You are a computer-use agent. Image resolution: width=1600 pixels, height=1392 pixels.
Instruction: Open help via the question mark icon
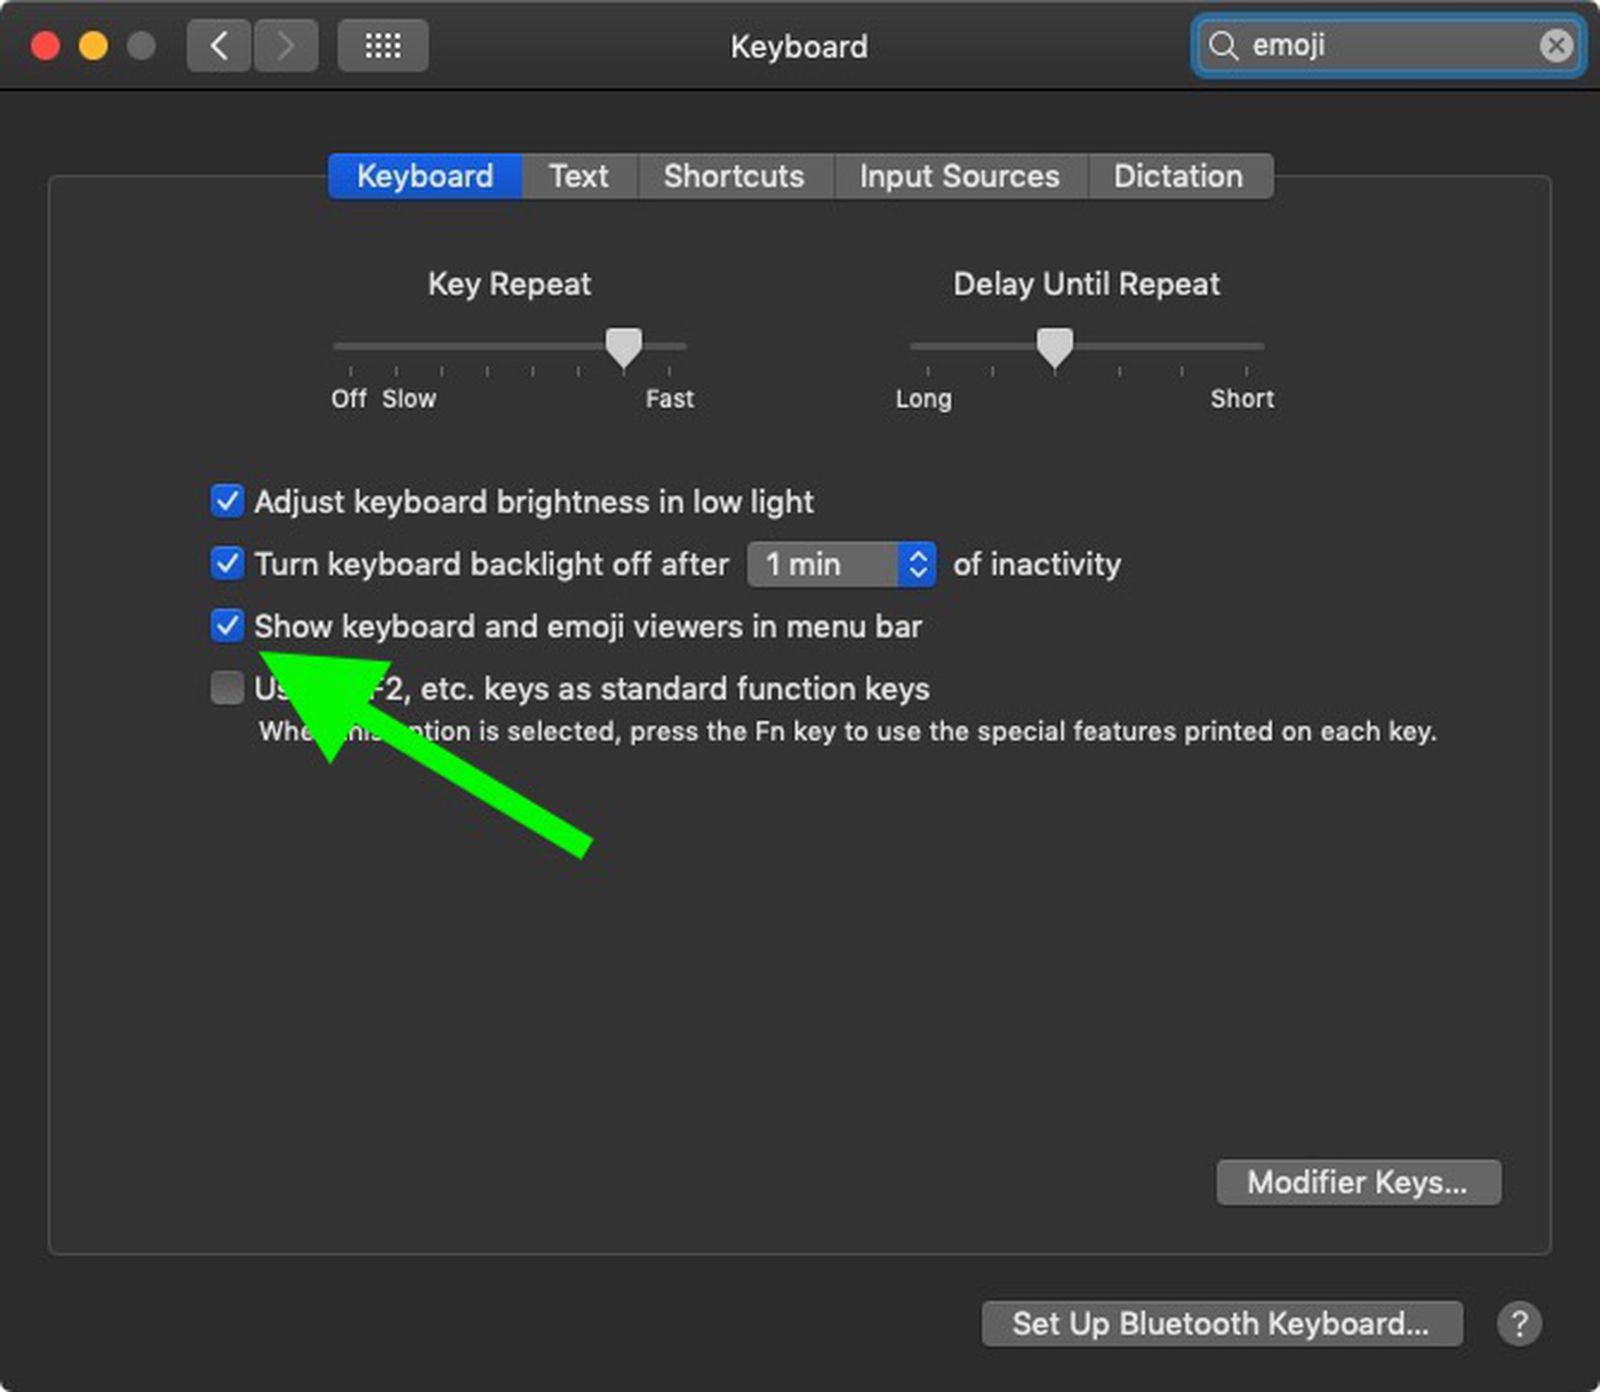(x=1521, y=1324)
